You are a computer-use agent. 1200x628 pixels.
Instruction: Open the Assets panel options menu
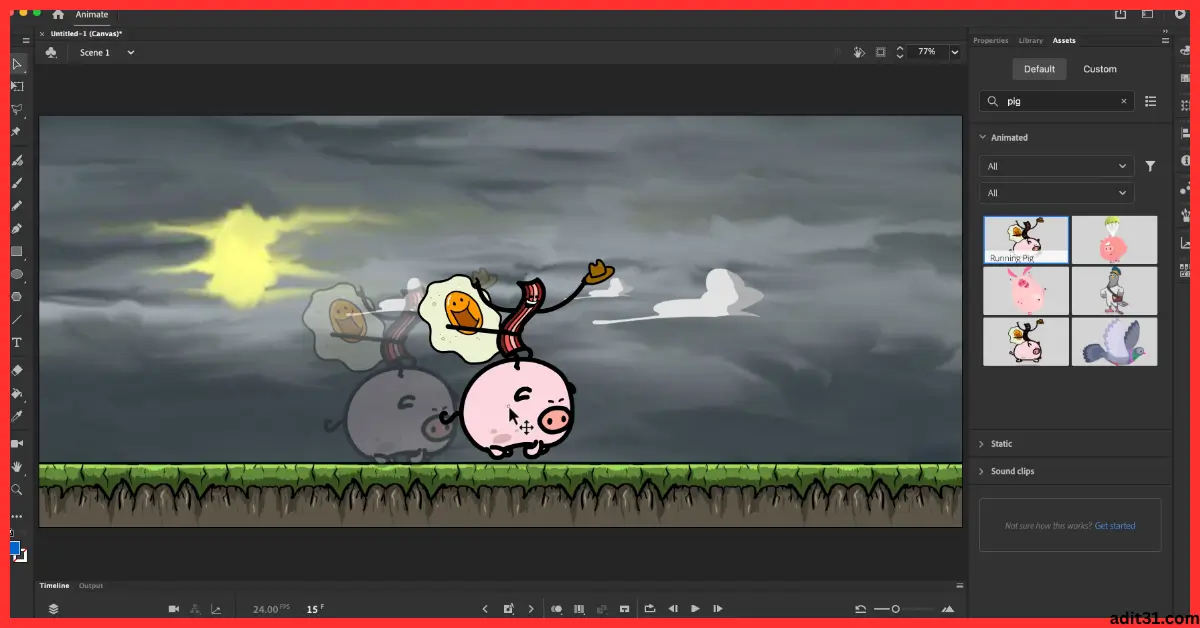1165,40
